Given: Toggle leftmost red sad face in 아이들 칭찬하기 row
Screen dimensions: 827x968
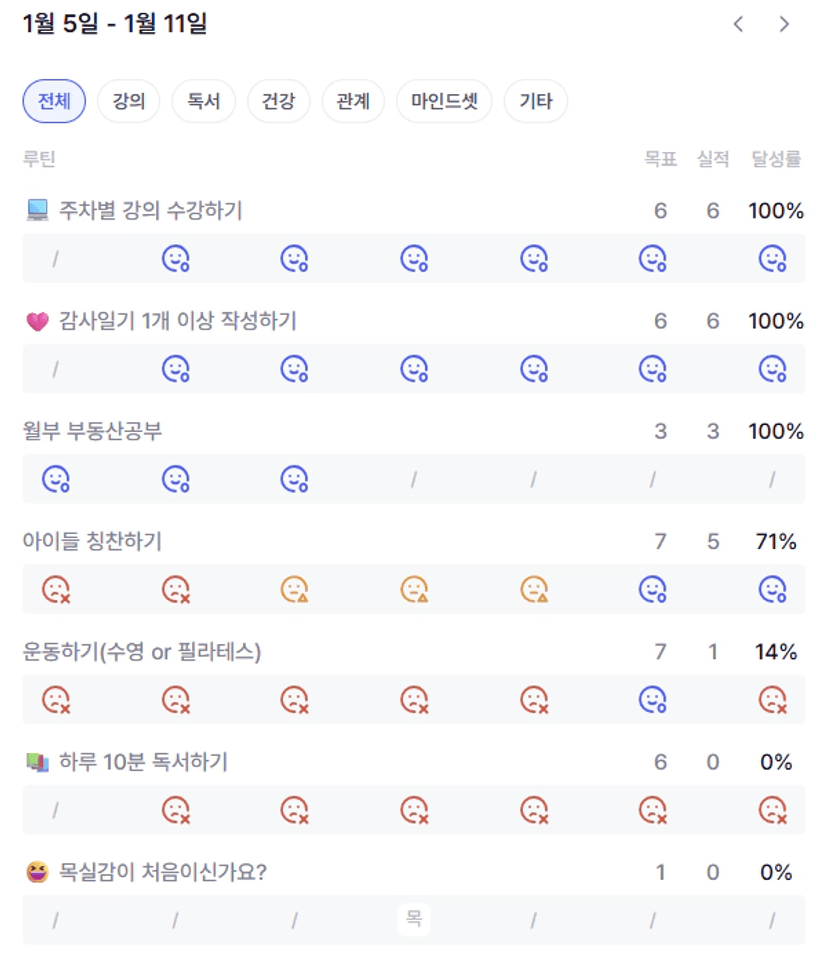Looking at the screenshot, I should (x=55, y=589).
